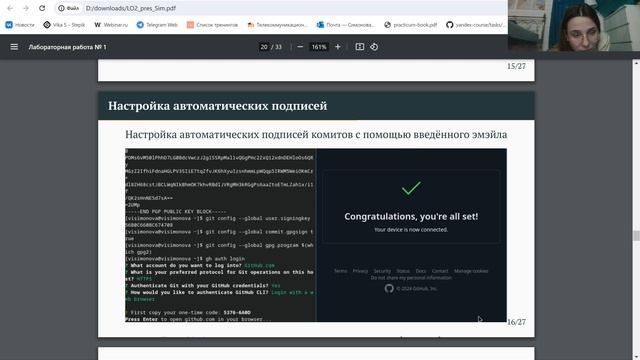Image resolution: width=640 pixels, height=360 pixels.
Task: Click the page number field showing 20
Action: point(264,47)
